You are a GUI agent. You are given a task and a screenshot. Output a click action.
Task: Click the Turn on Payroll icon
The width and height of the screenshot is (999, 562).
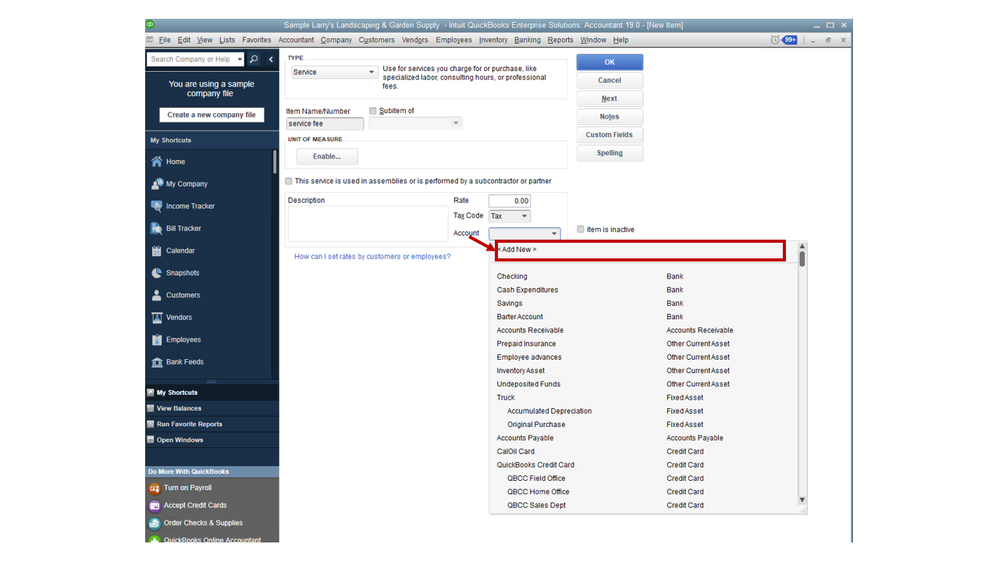click(154, 488)
